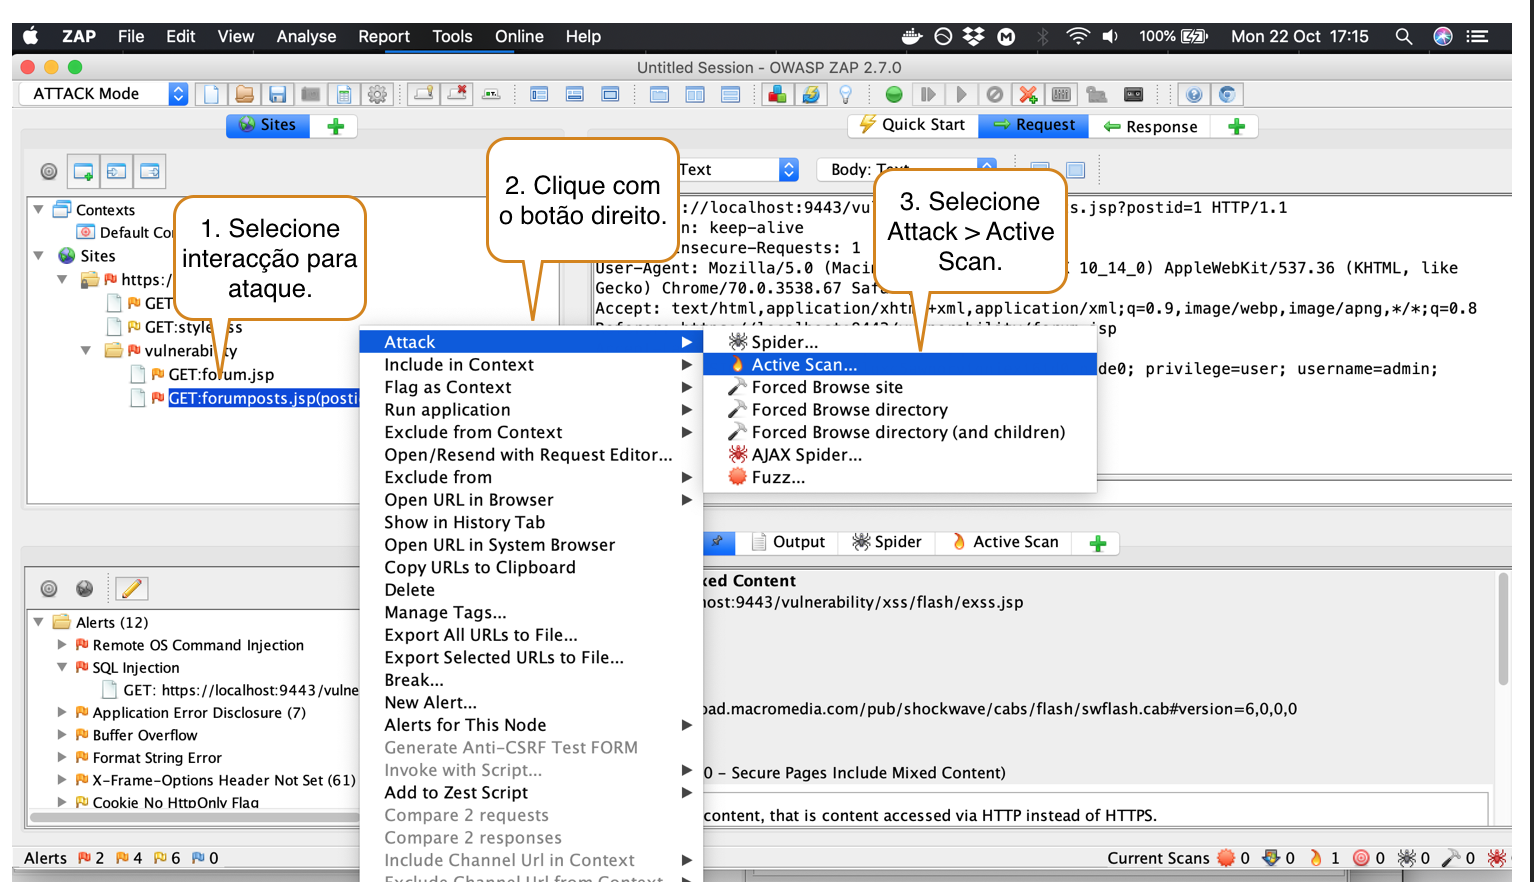
Task: Toggle scope target icon in Sites panel
Action: (48, 171)
